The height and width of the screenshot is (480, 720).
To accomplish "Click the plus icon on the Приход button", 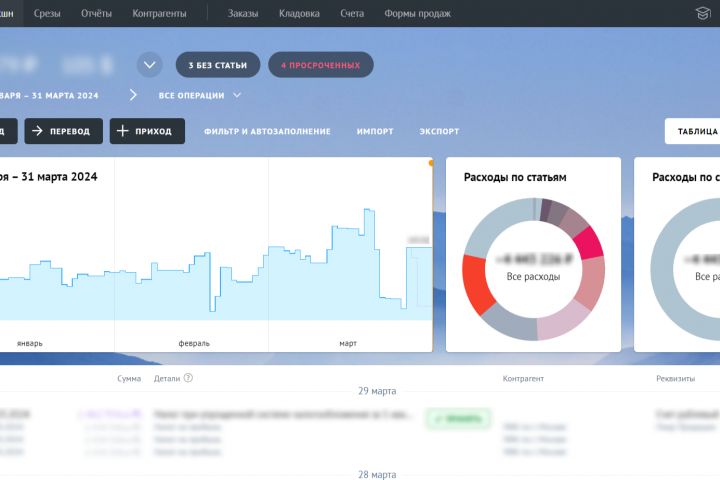I will 122,131.
